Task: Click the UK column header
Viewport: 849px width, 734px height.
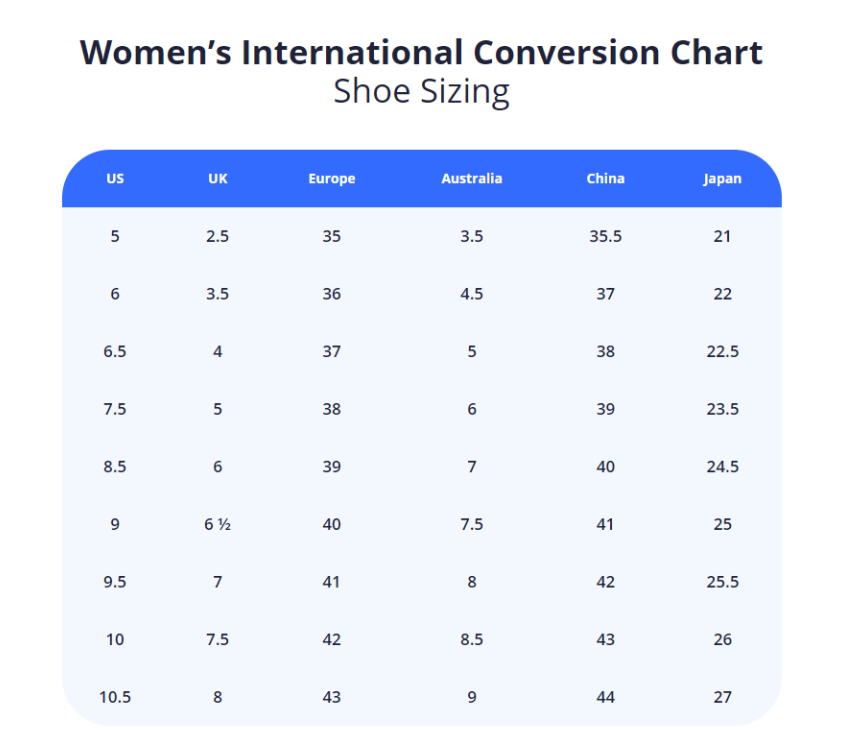Action: coord(218,179)
